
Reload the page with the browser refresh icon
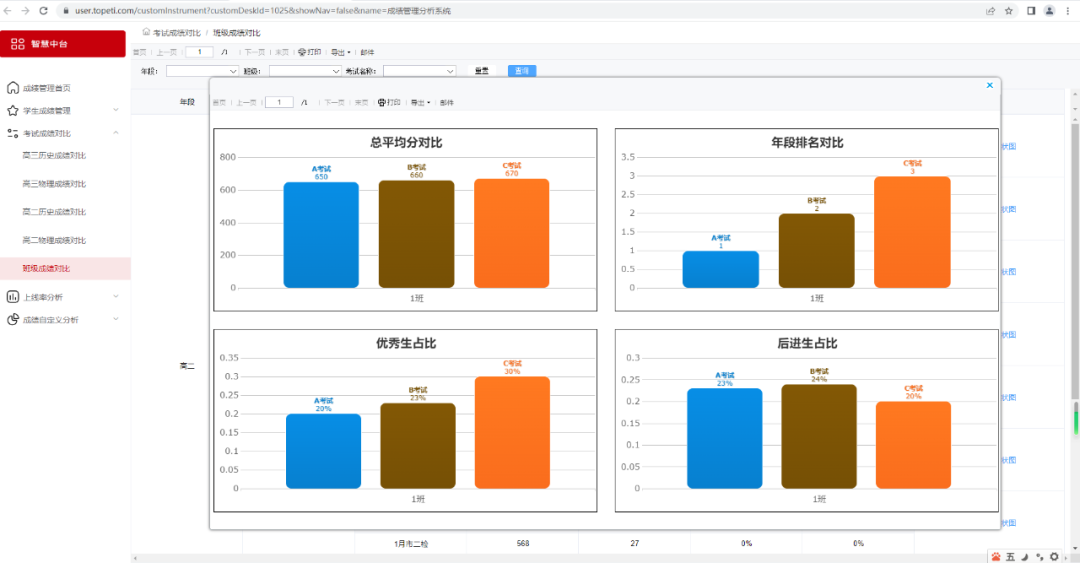pyautogui.click(x=43, y=11)
